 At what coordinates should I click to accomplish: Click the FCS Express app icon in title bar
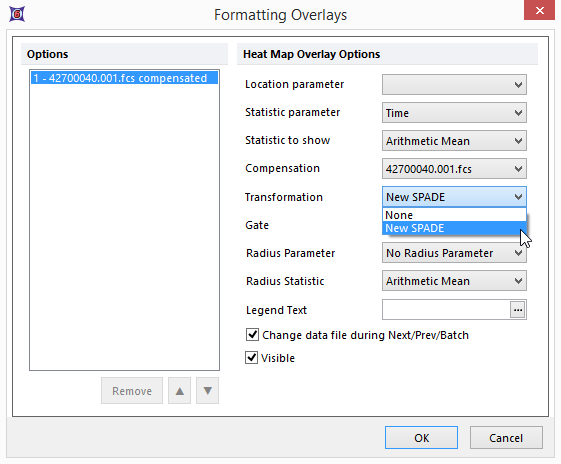tap(17, 14)
